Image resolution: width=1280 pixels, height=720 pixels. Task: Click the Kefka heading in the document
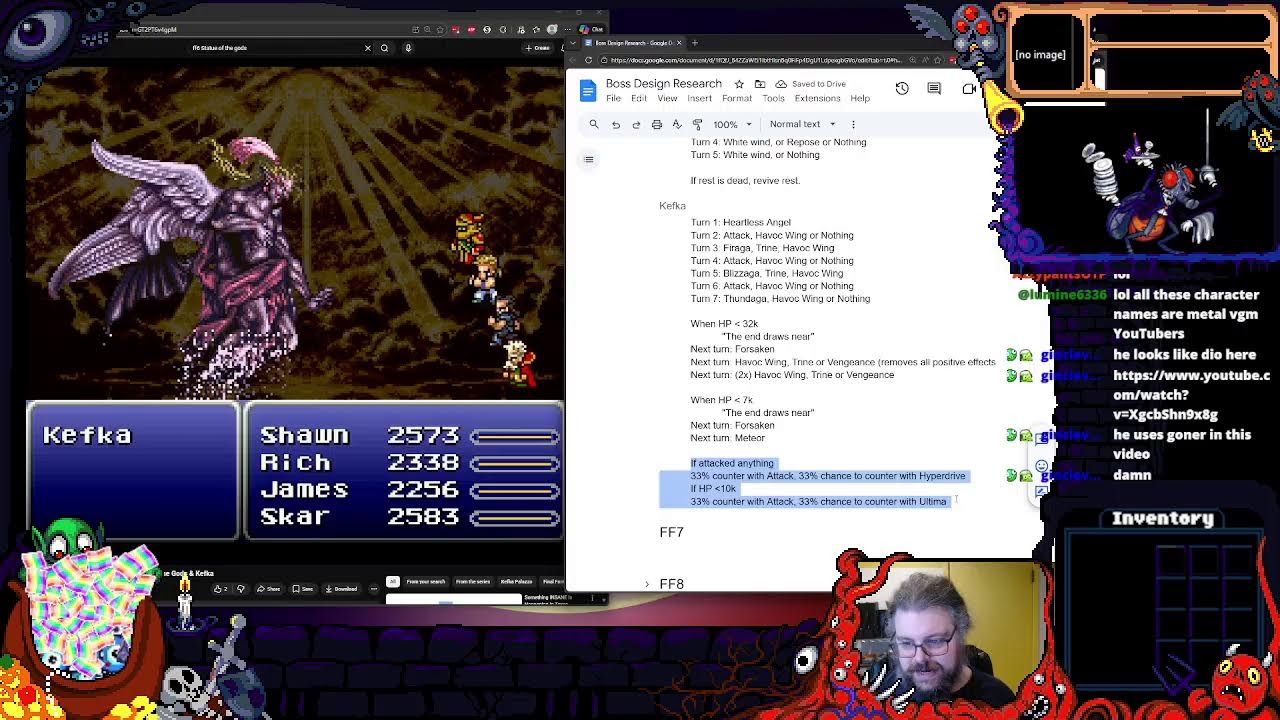pyautogui.click(x=672, y=206)
